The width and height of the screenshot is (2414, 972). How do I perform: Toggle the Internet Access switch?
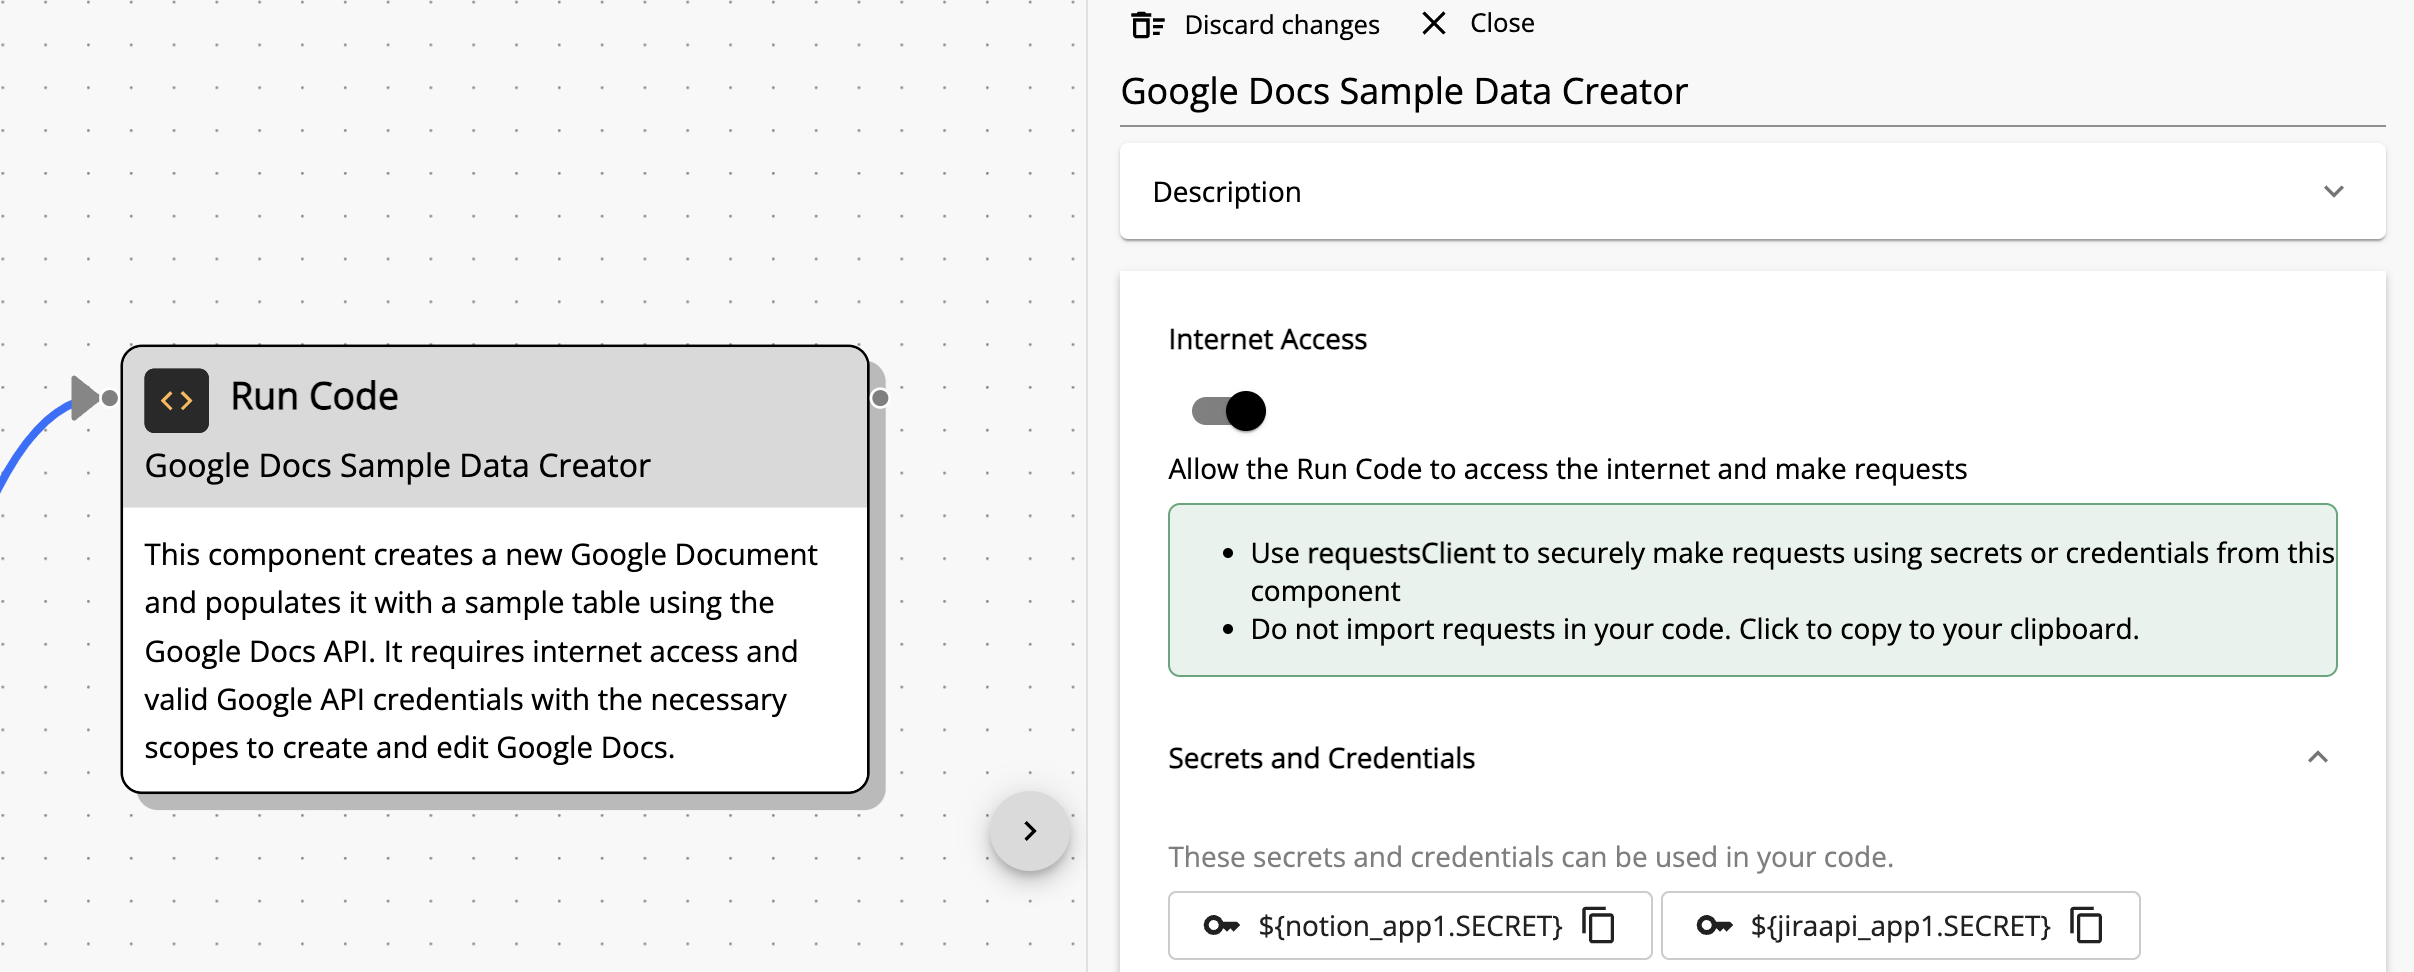tap(1228, 411)
